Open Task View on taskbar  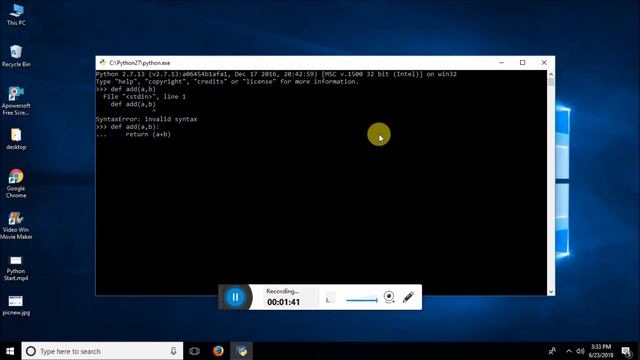[194, 351]
